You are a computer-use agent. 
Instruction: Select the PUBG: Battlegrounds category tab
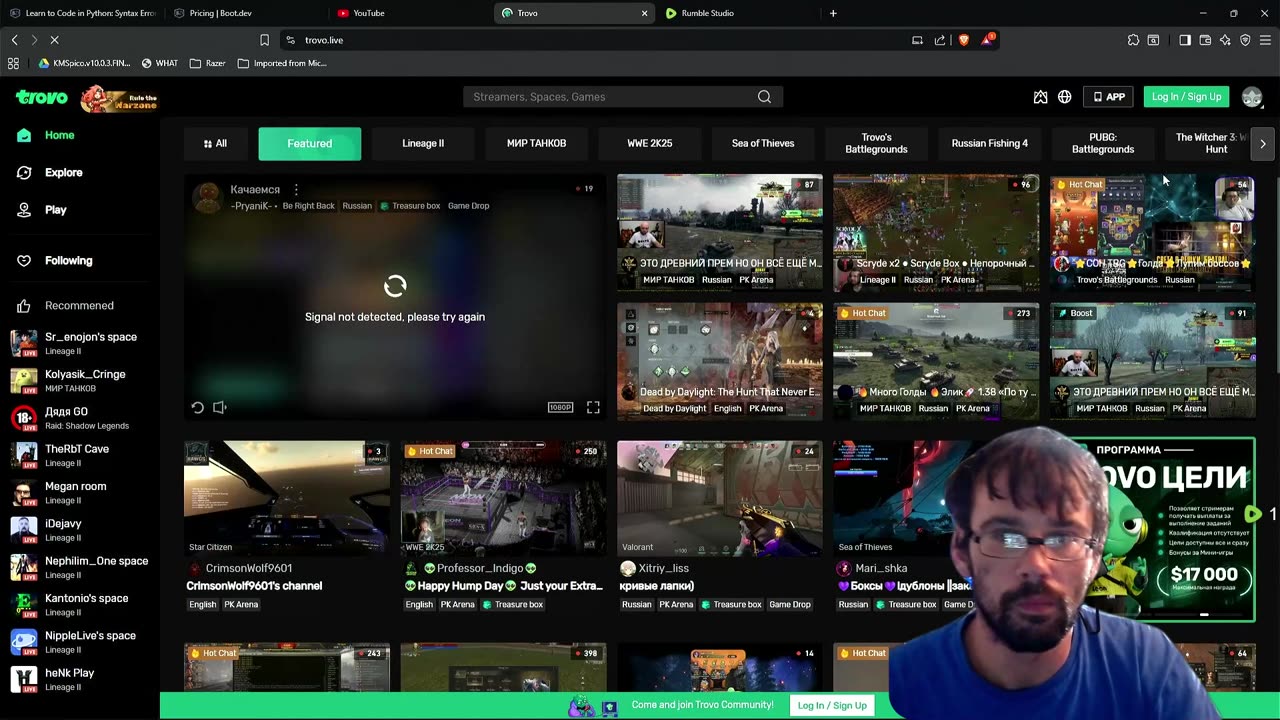pos(1103,143)
